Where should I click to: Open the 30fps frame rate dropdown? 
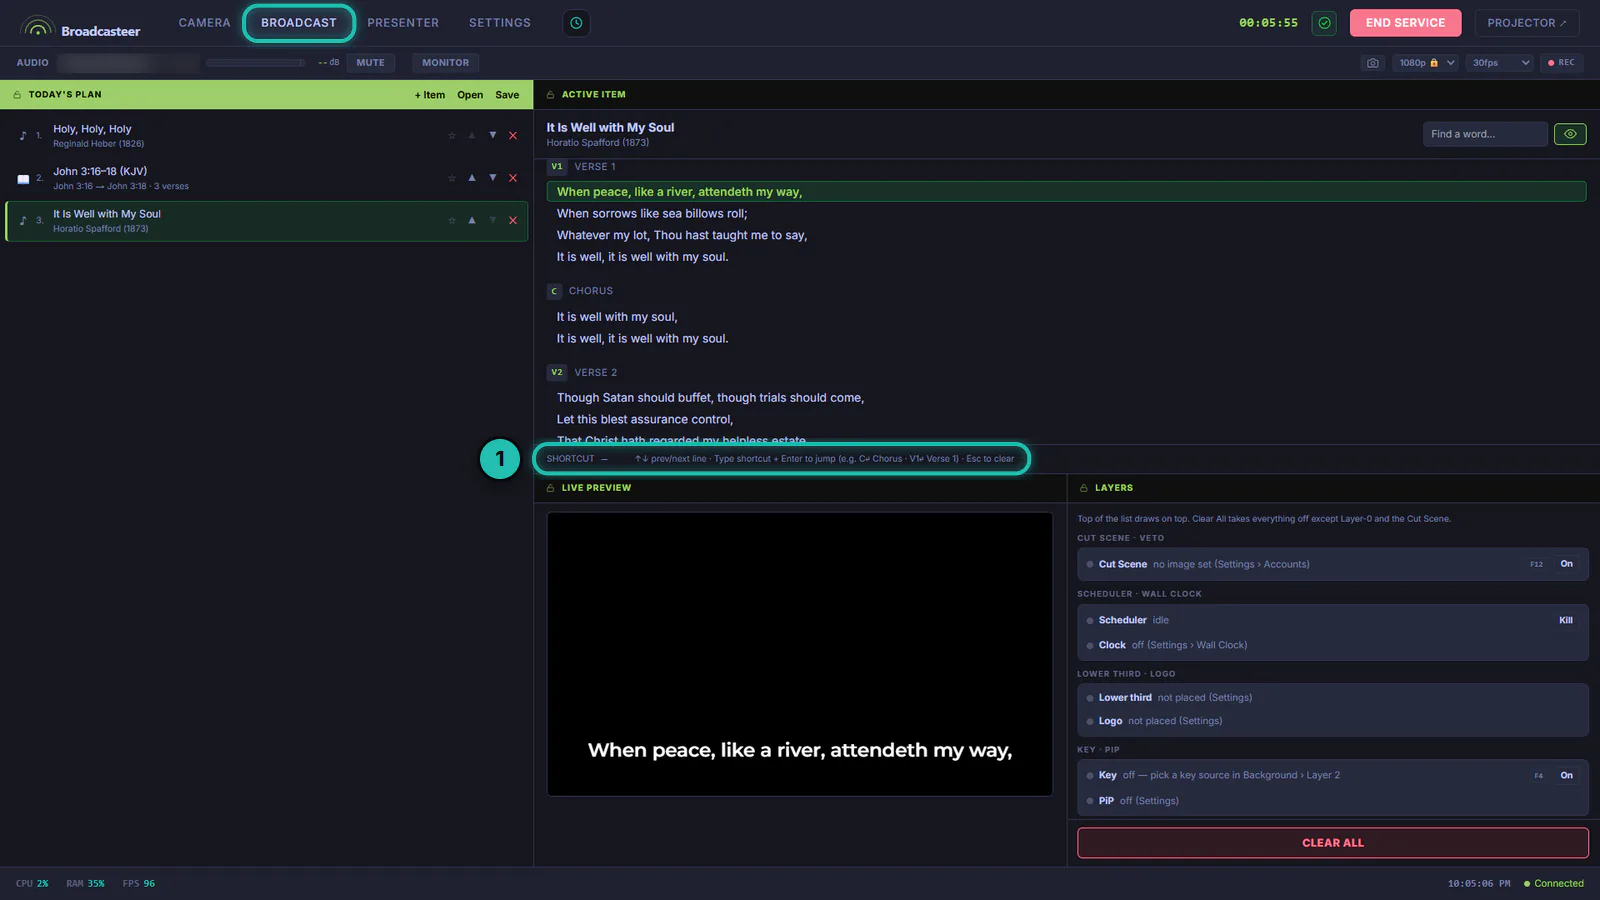[x=1500, y=63]
